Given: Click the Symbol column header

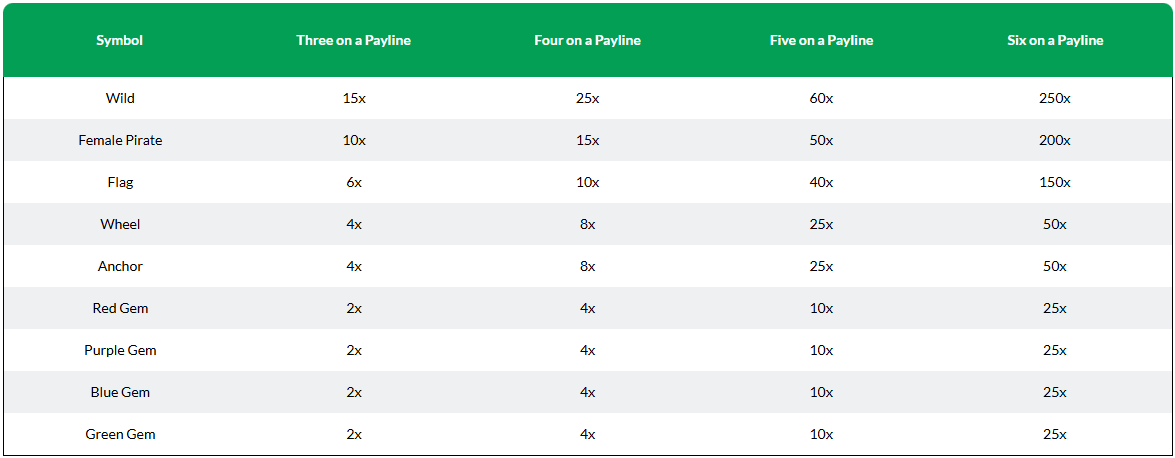Looking at the screenshot, I should pyautogui.click(x=120, y=40).
